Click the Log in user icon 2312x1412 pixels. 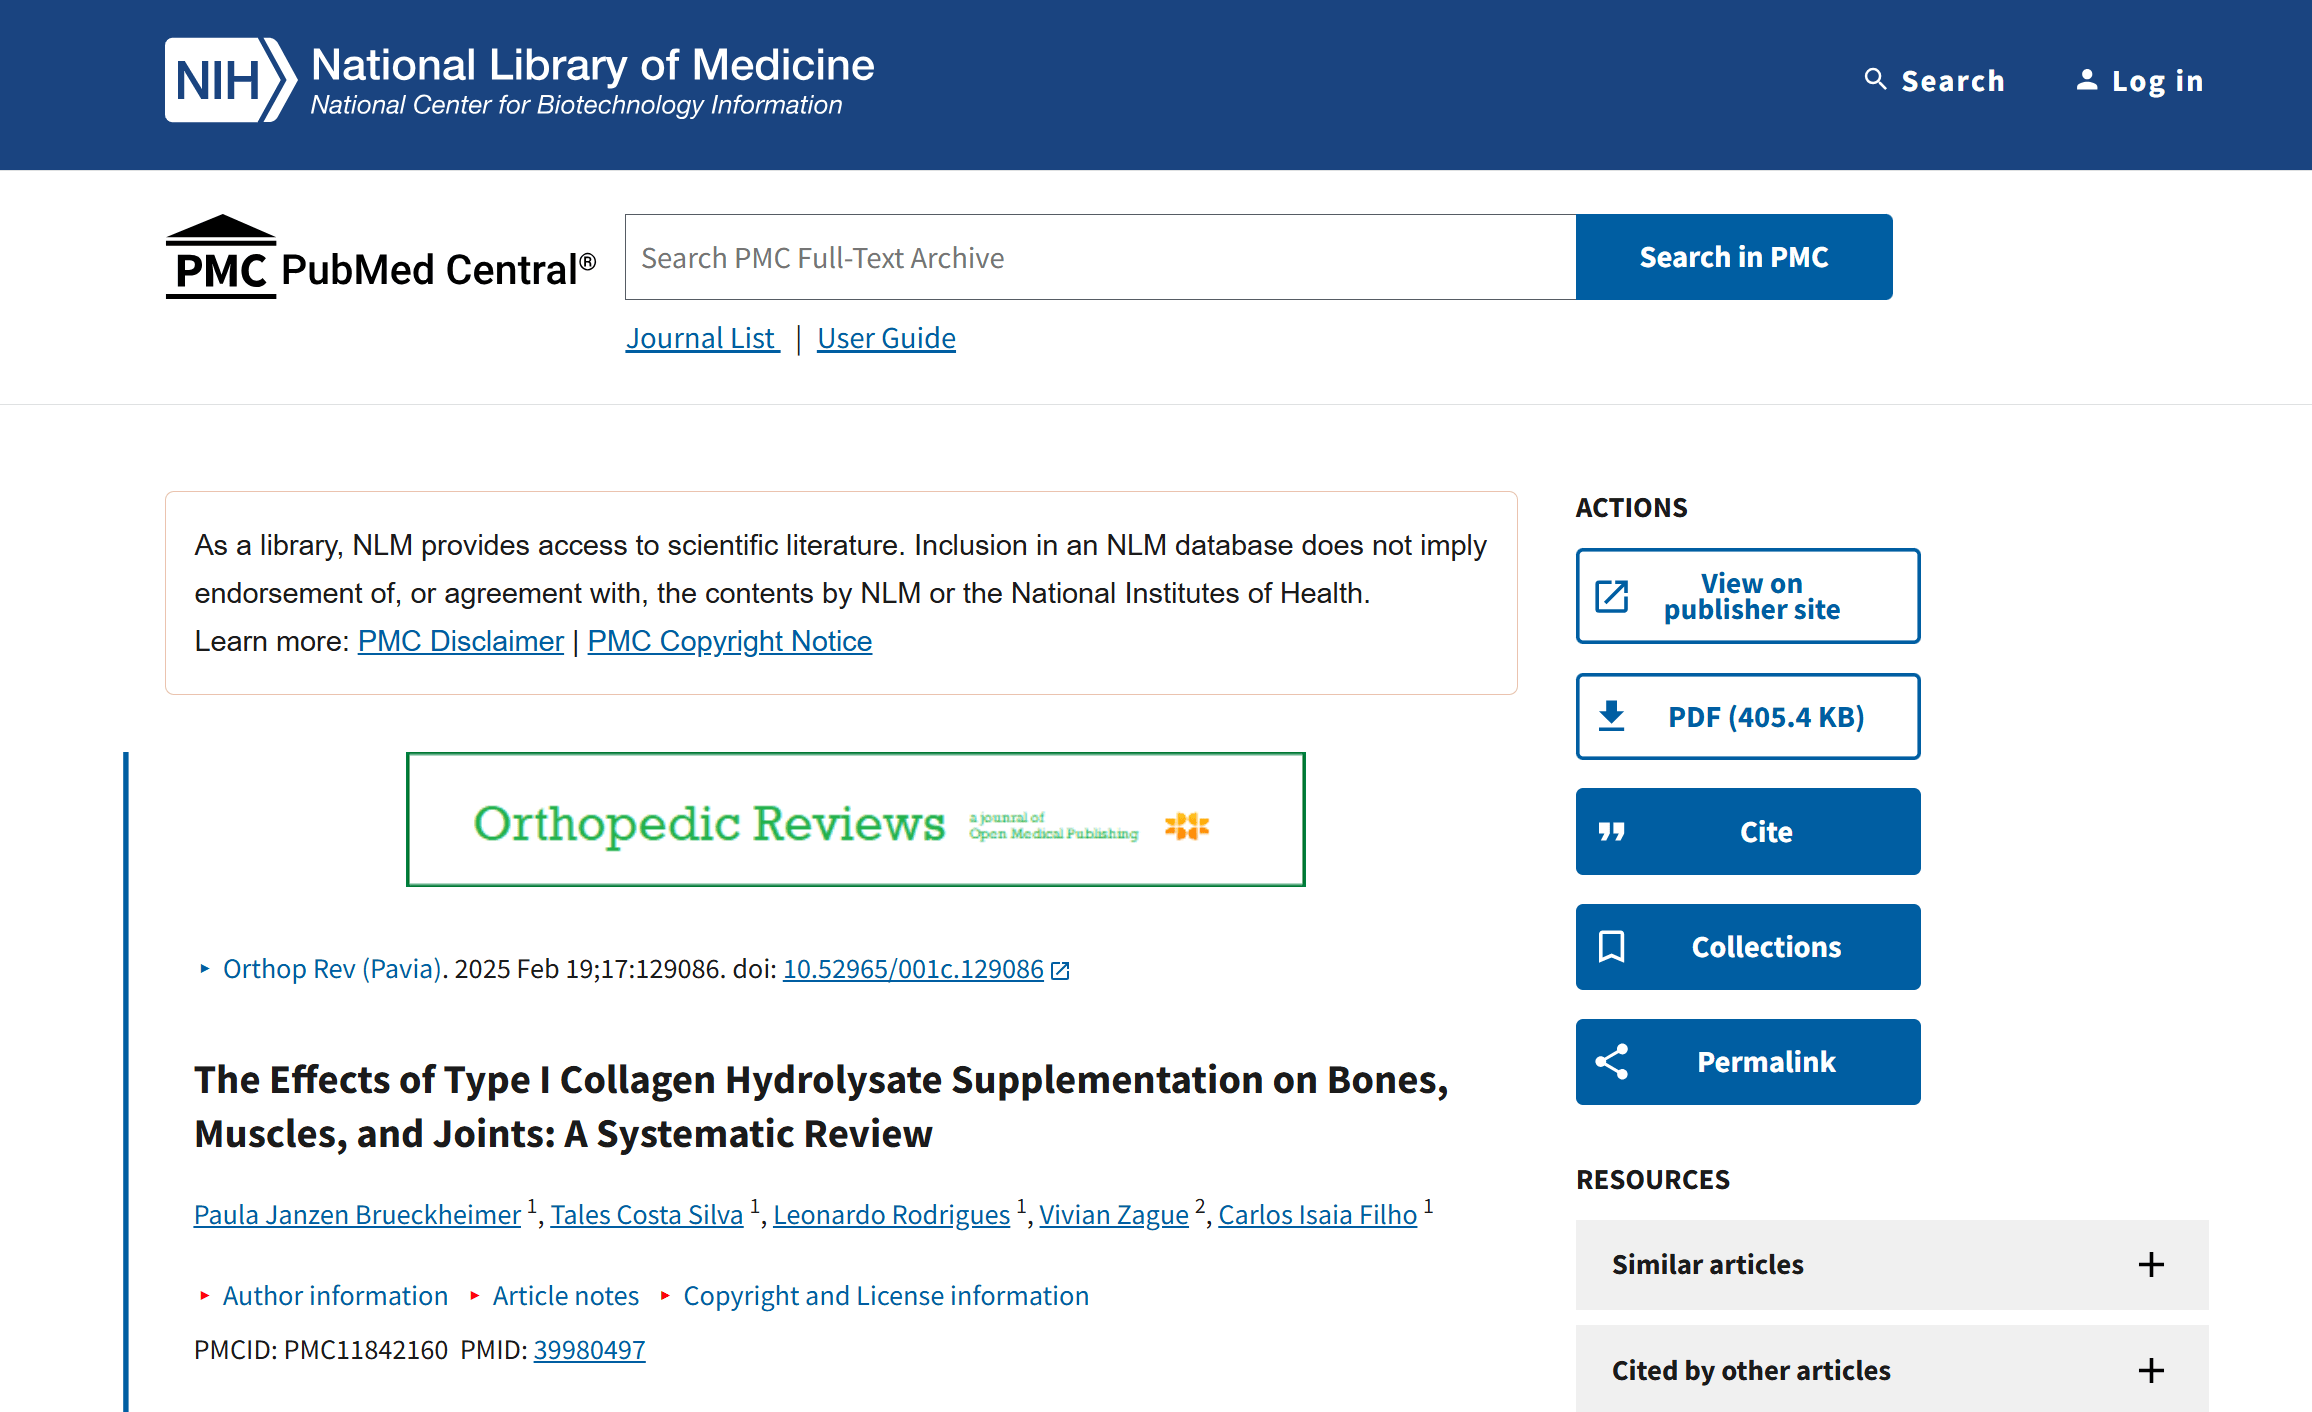click(x=2086, y=80)
